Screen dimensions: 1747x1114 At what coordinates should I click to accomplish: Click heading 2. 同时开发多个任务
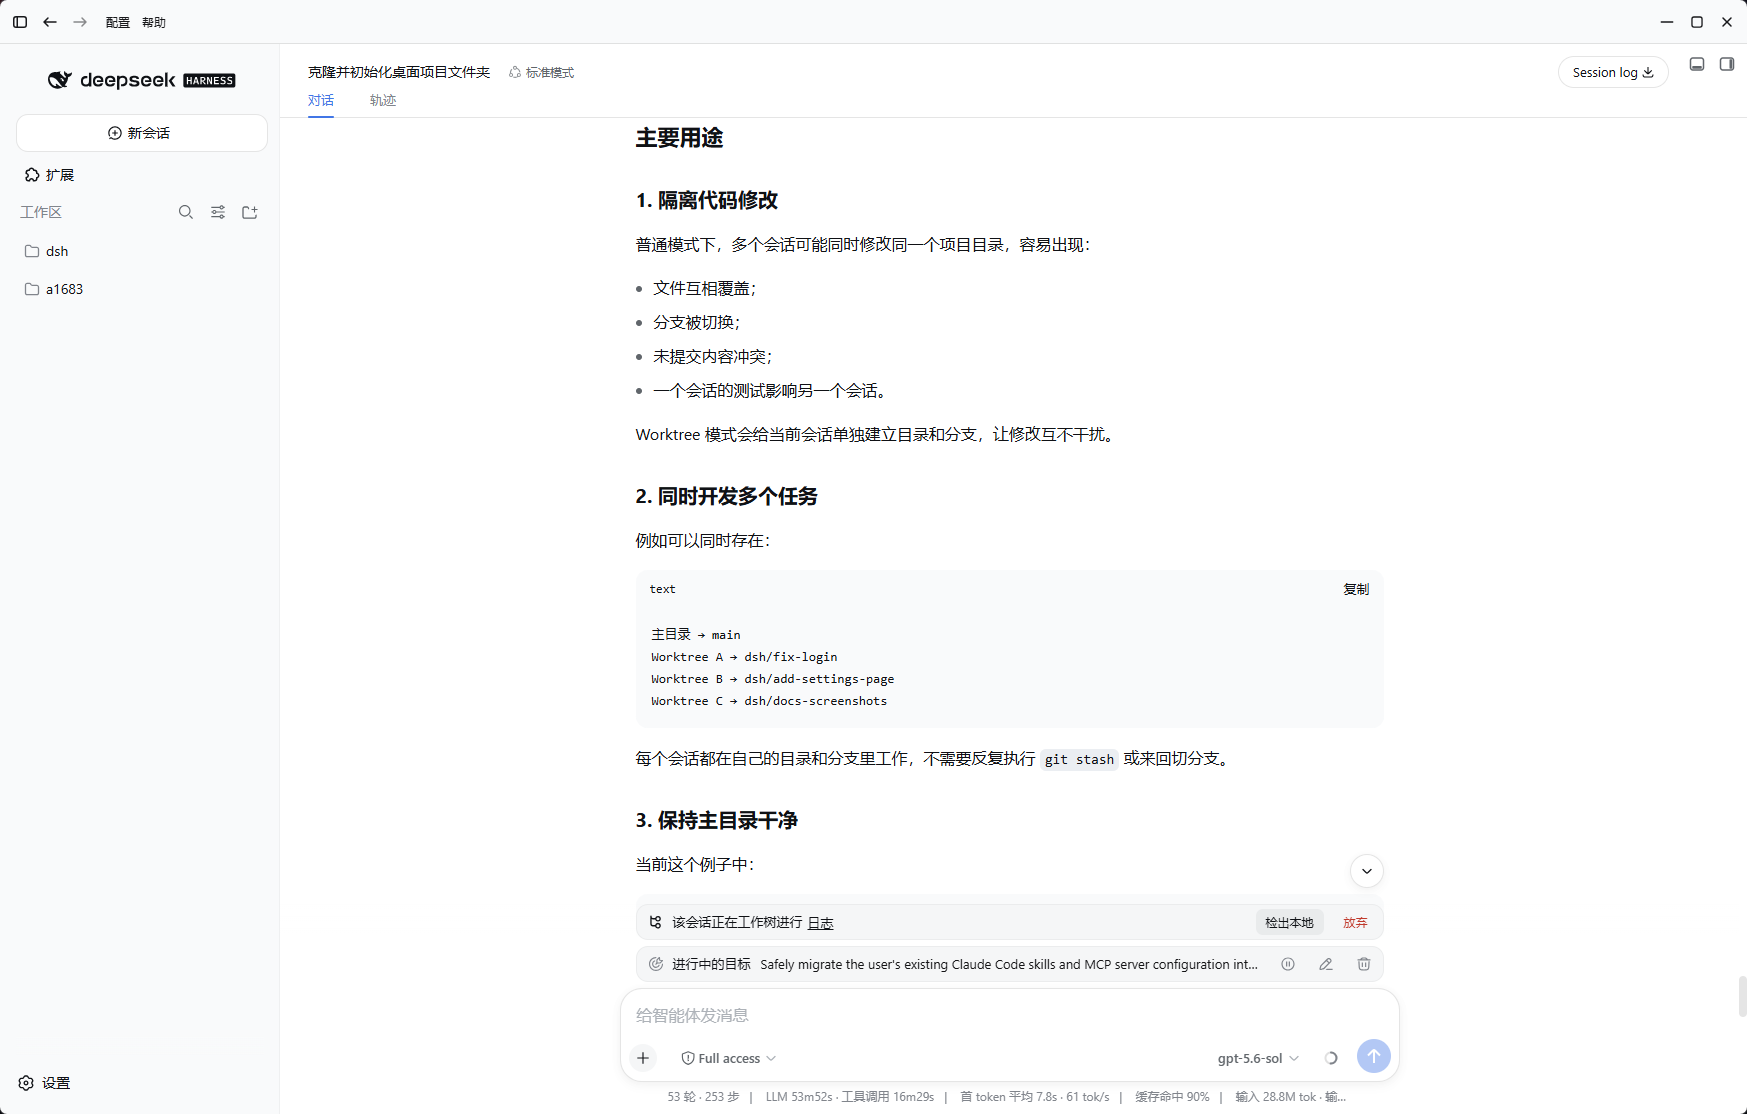point(727,496)
